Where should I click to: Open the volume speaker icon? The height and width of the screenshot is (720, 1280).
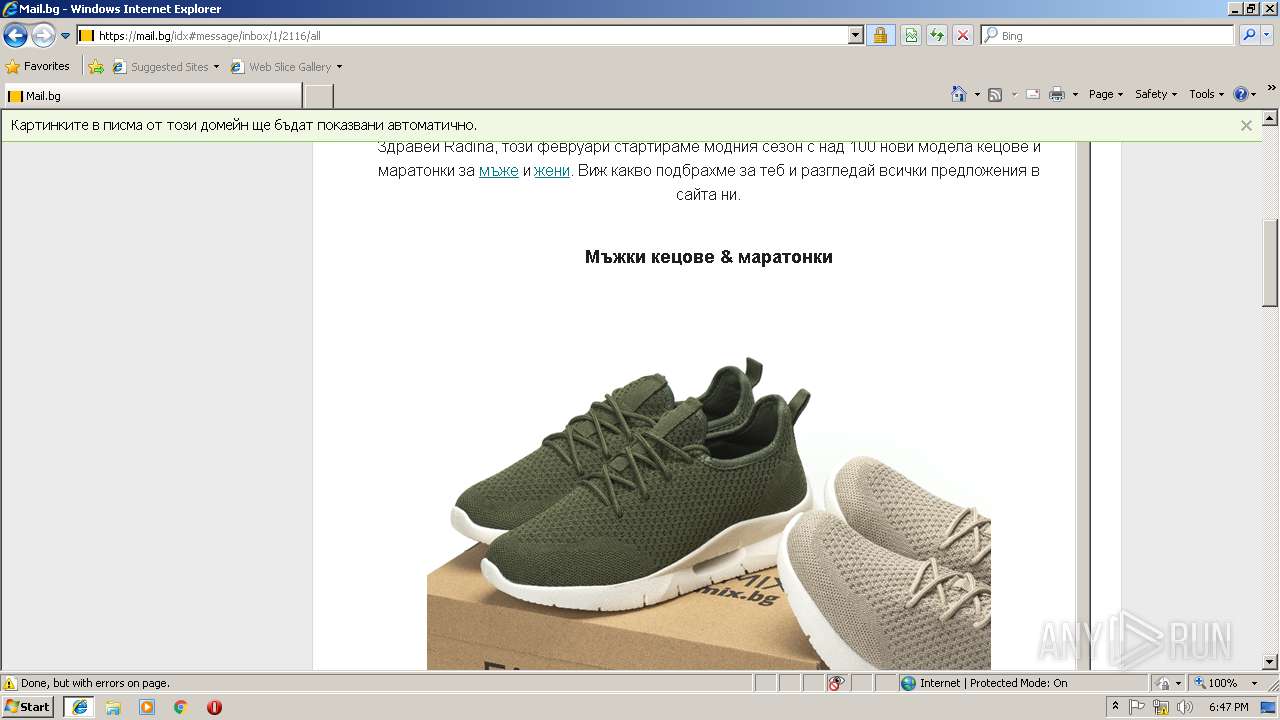(x=1184, y=707)
